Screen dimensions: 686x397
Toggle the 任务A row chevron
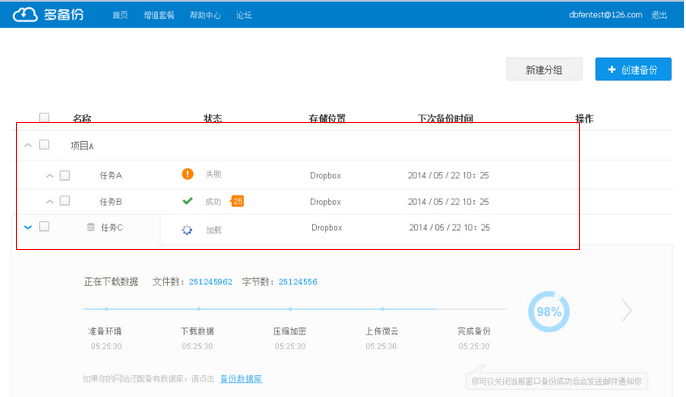point(49,176)
